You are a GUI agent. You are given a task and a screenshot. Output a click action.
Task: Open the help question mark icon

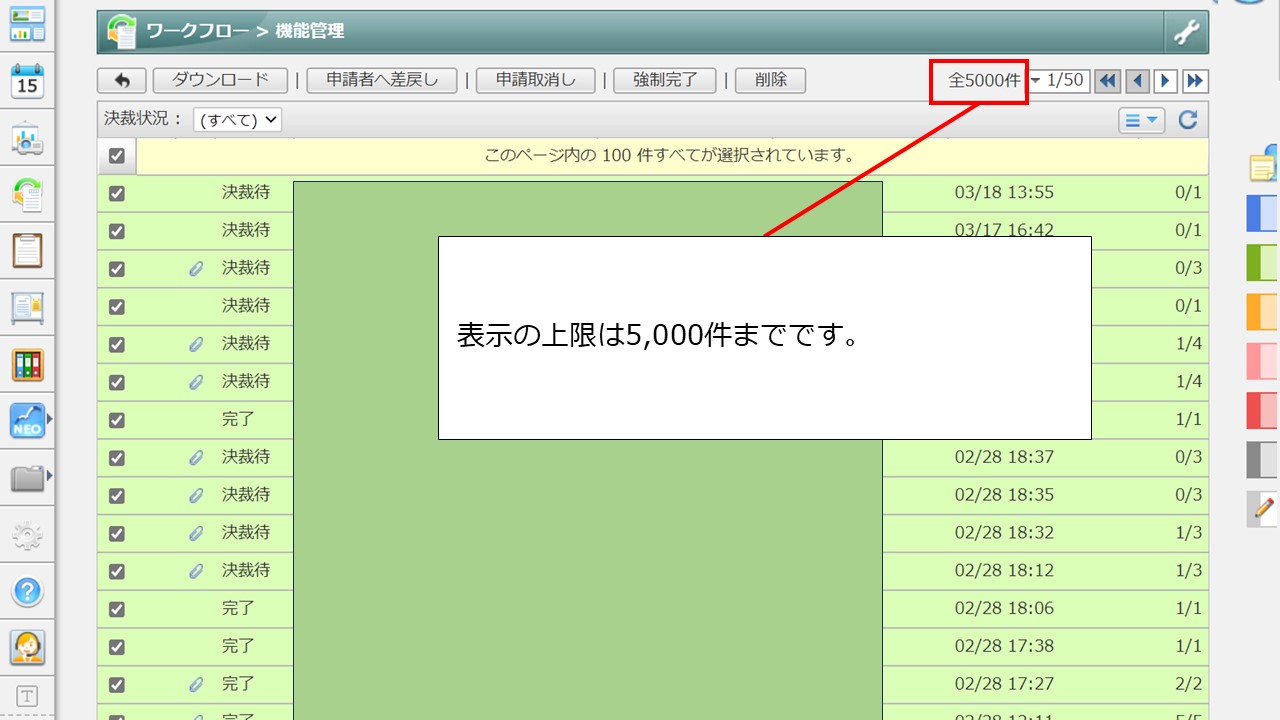pos(28,591)
